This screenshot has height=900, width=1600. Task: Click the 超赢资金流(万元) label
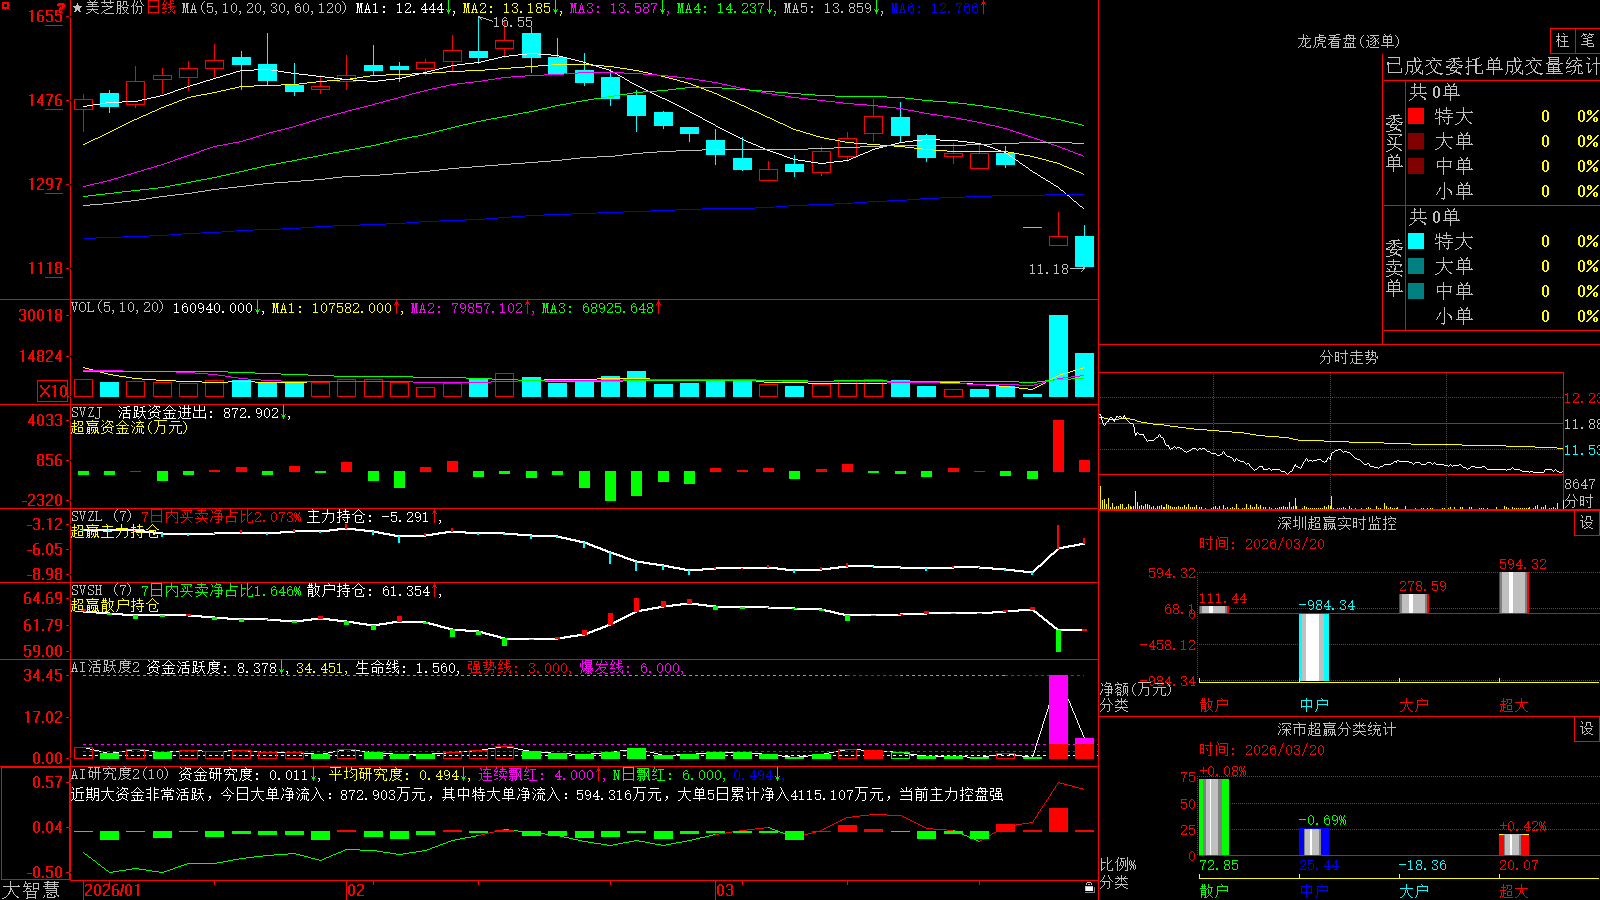(x=129, y=427)
